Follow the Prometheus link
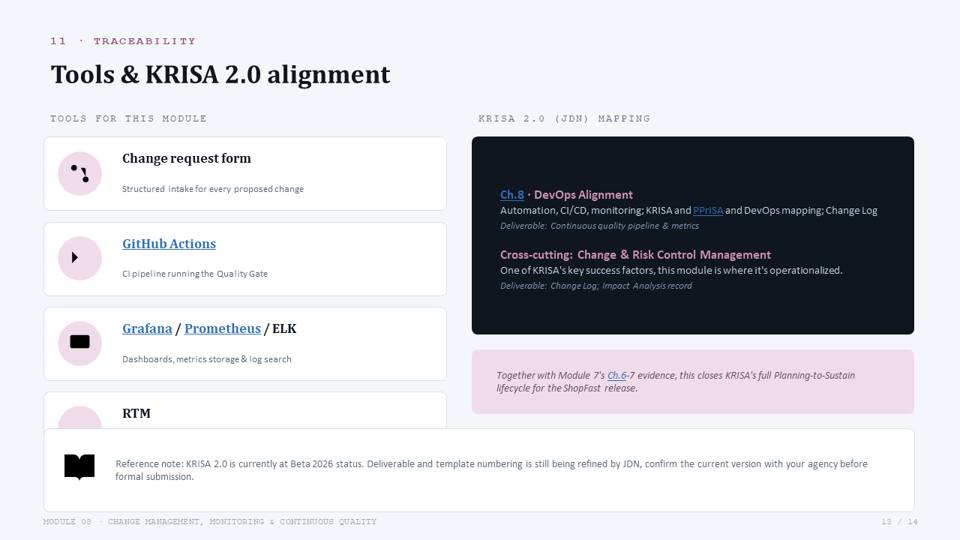Viewport: 960px width, 540px height. click(x=222, y=329)
